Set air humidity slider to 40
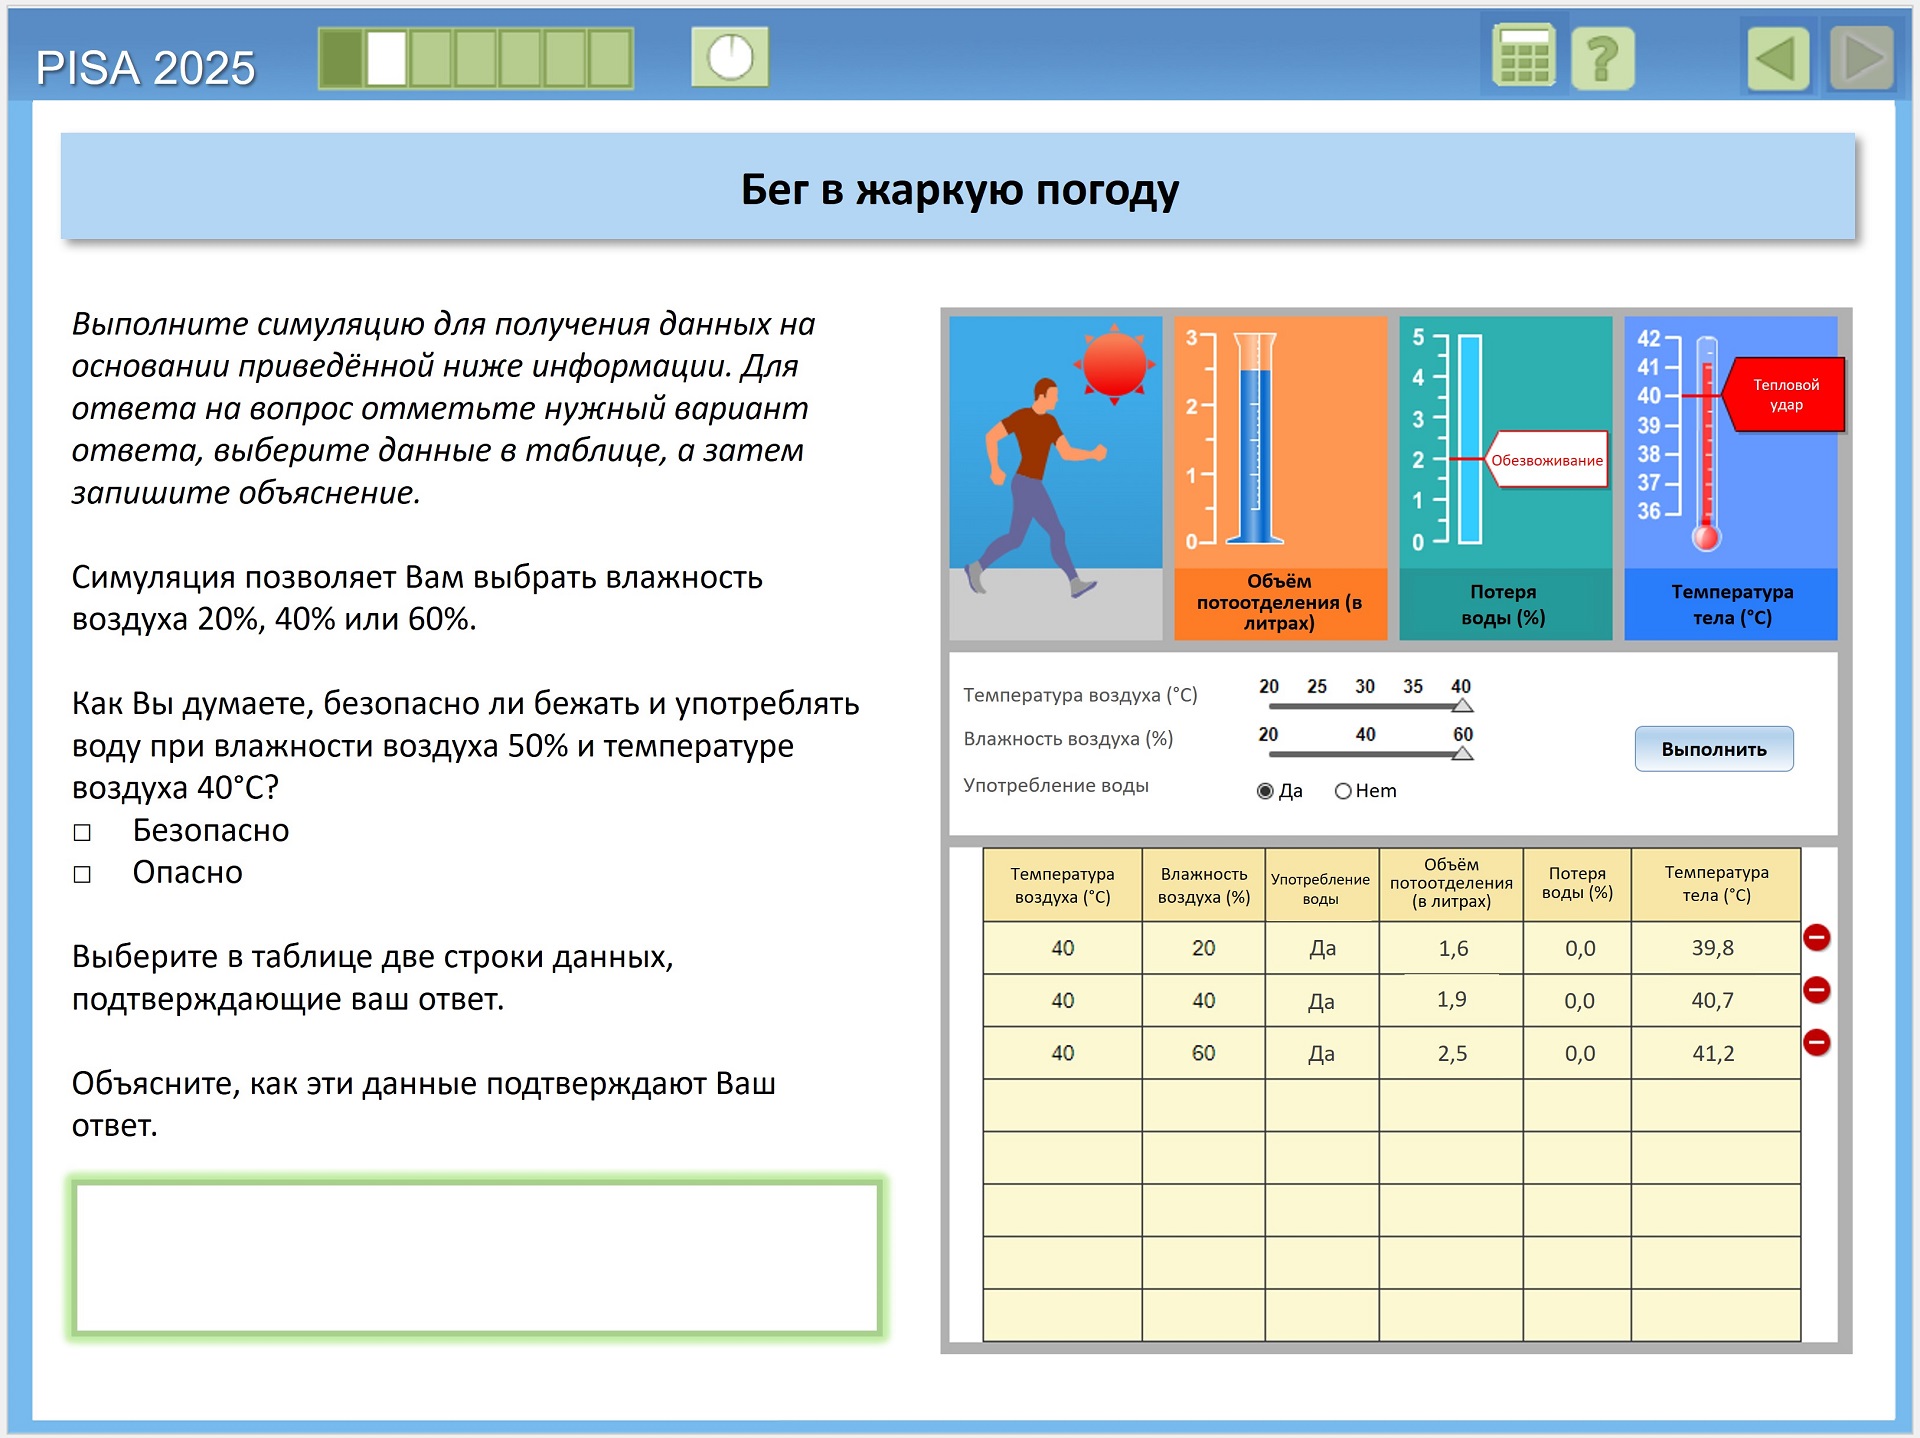1920x1438 pixels. (1365, 753)
